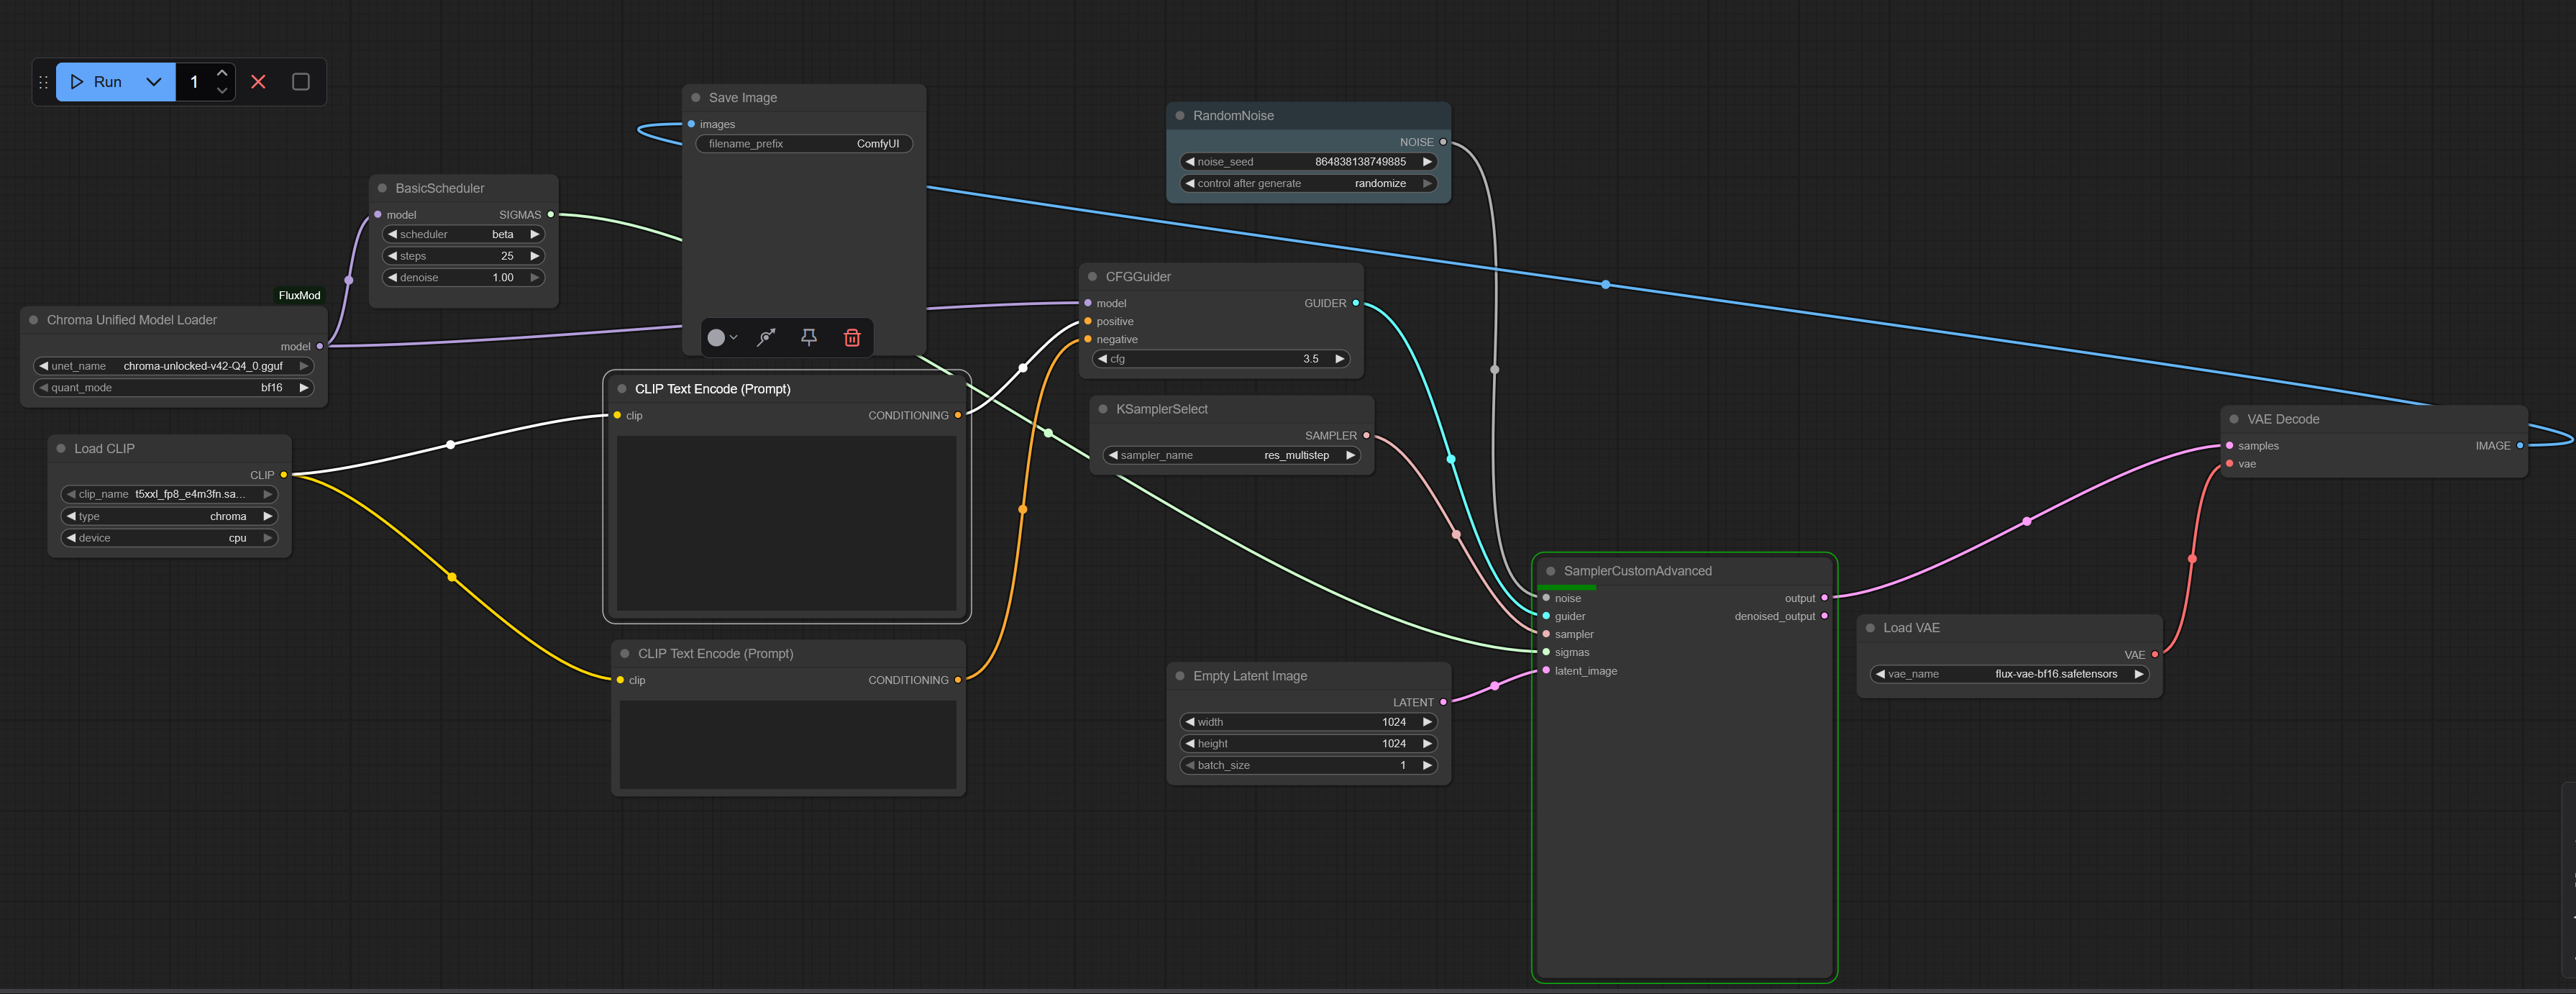The height and width of the screenshot is (994, 2576).
Task: Click the noise_seed value field
Action: 1308,161
